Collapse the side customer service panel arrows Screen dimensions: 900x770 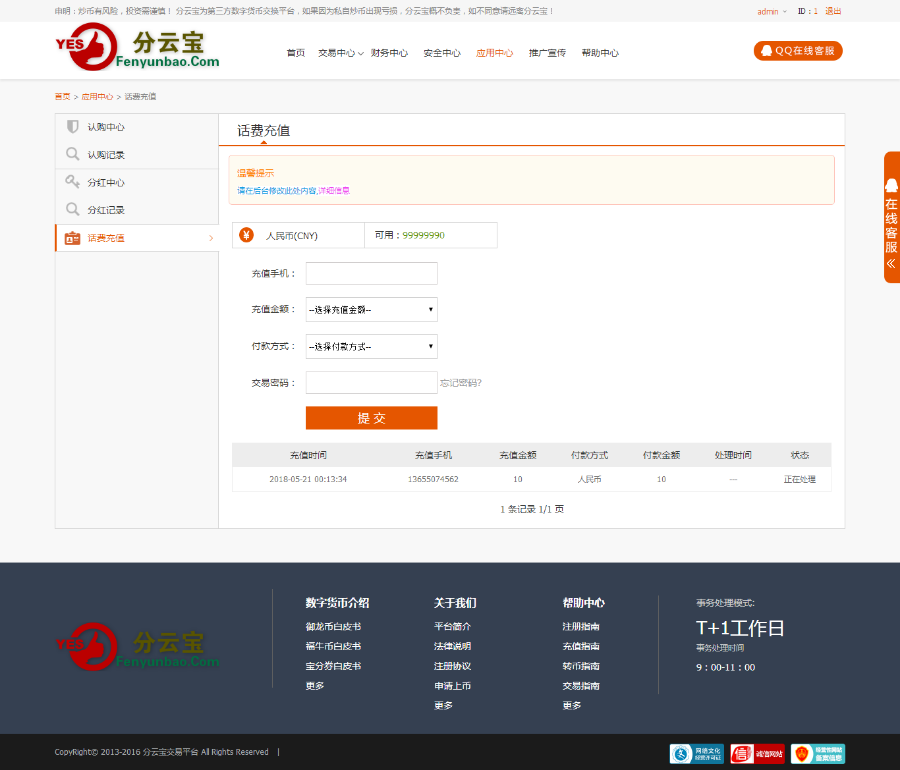tap(891, 264)
